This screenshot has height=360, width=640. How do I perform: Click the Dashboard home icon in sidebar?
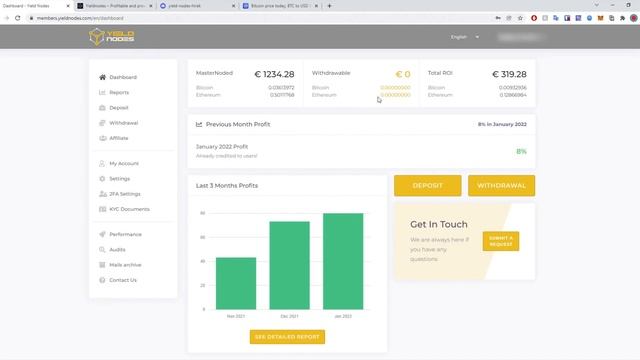click(102, 77)
